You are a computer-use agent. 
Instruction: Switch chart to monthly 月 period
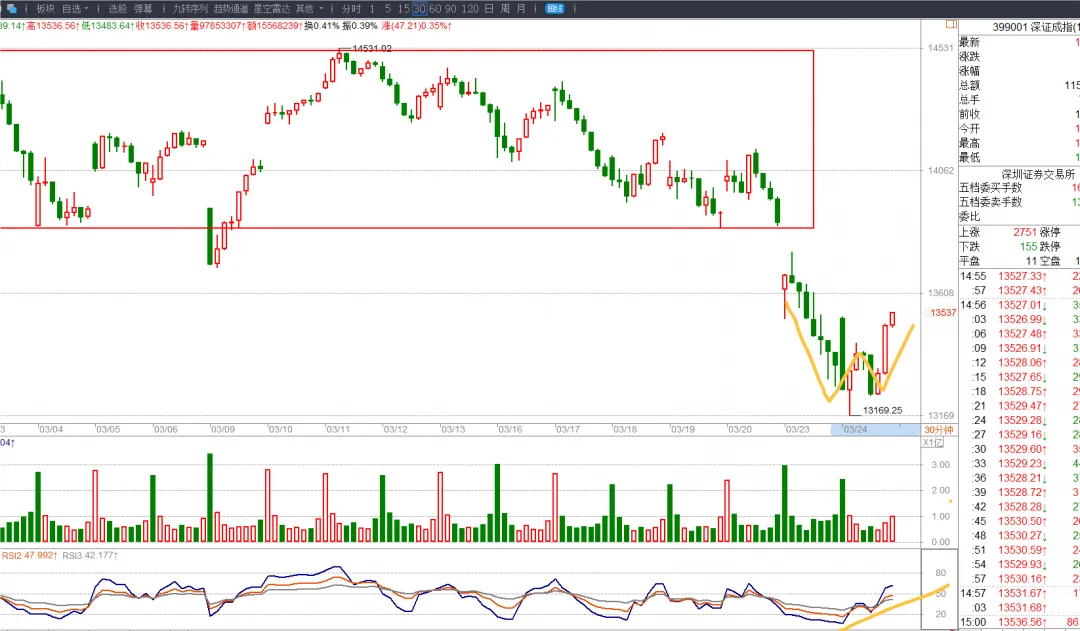point(521,8)
